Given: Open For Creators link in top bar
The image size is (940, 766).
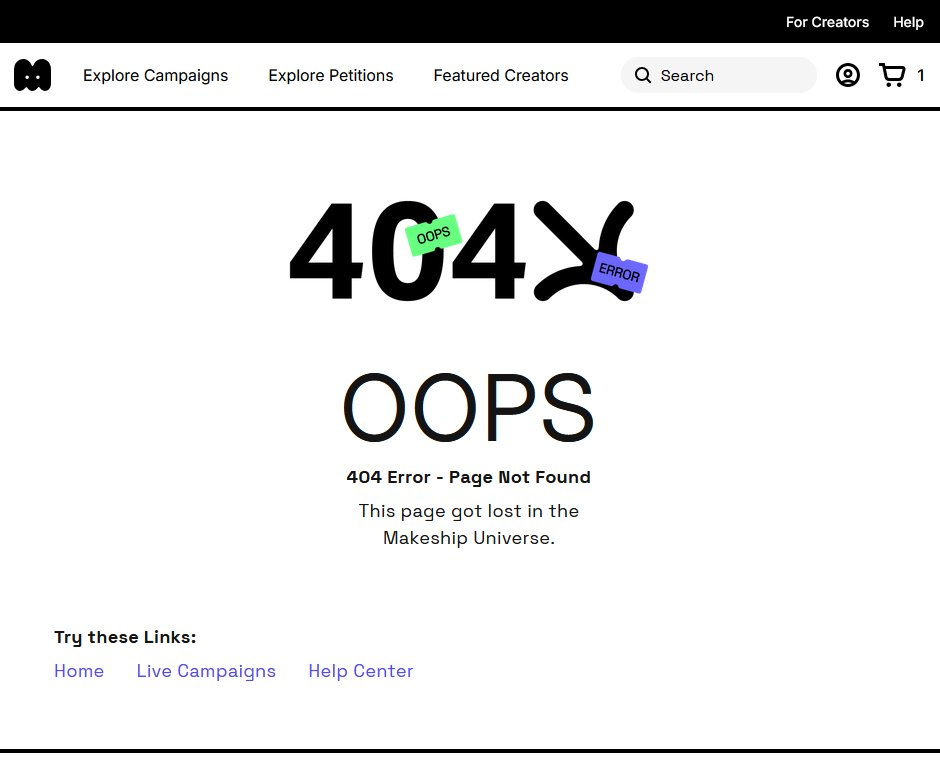Looking at the screenshot, I should [827, 22].
